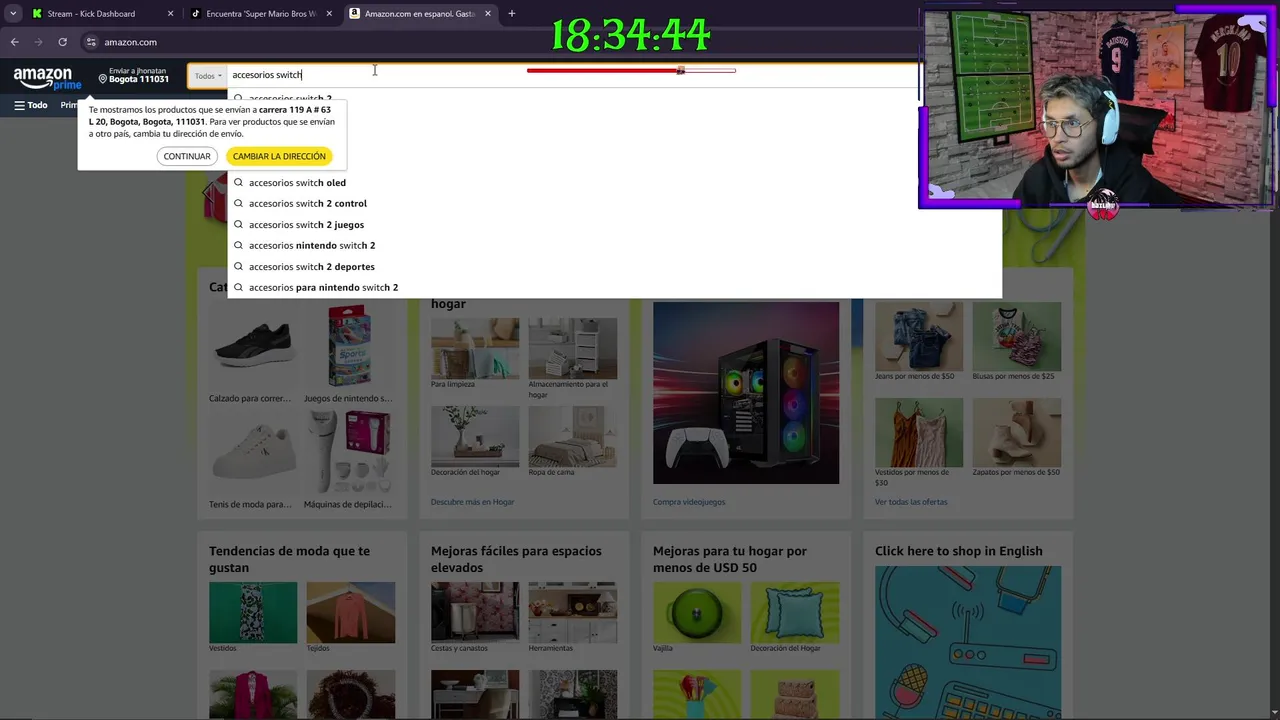Image resolution: width=1280 pixels, height=720 pixels.
Task: Open Zapatos por menos de $50 thumbnail
Action: click(x=1017, y=432)
